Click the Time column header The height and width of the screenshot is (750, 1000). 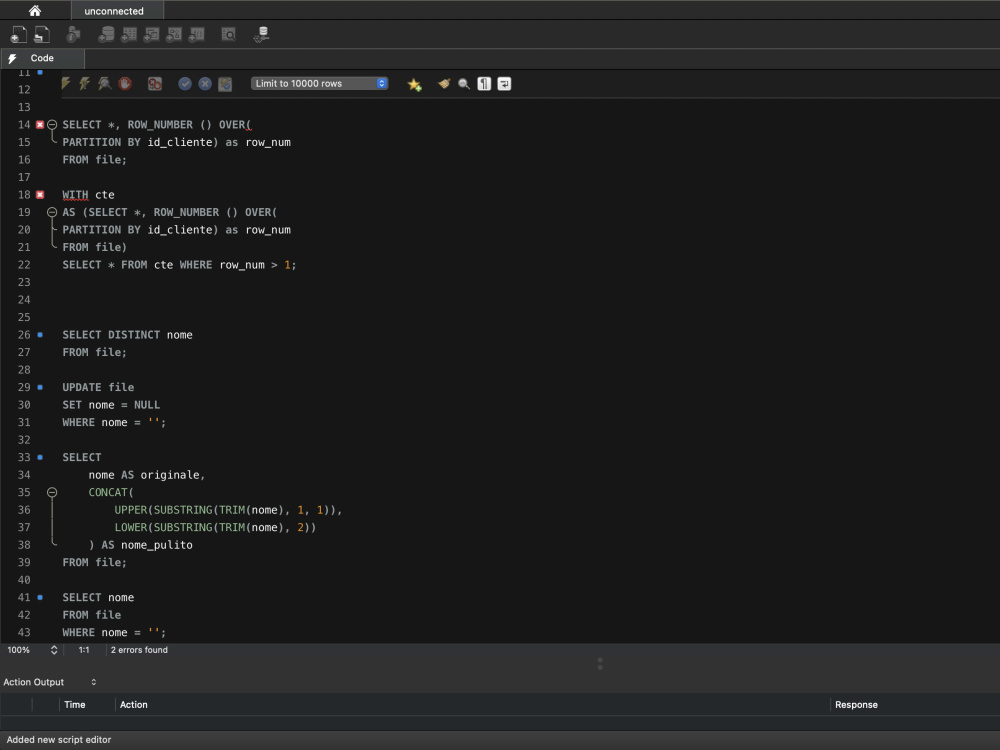coord(75,705)
